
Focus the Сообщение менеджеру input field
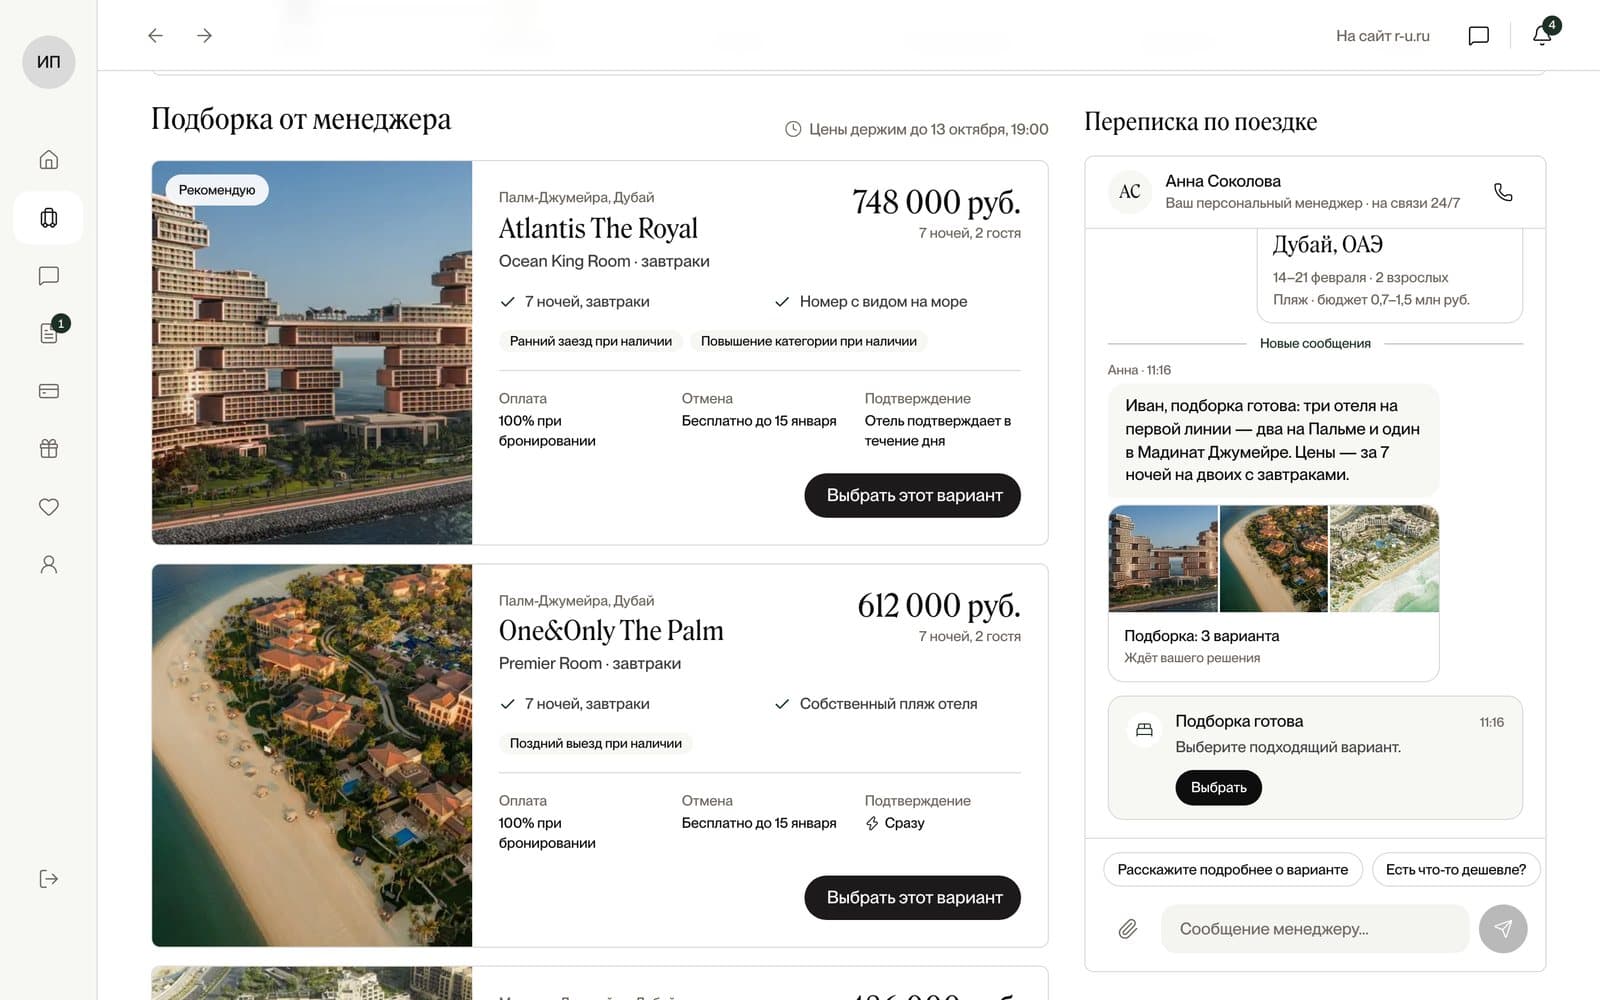[x=1314, y=929]
